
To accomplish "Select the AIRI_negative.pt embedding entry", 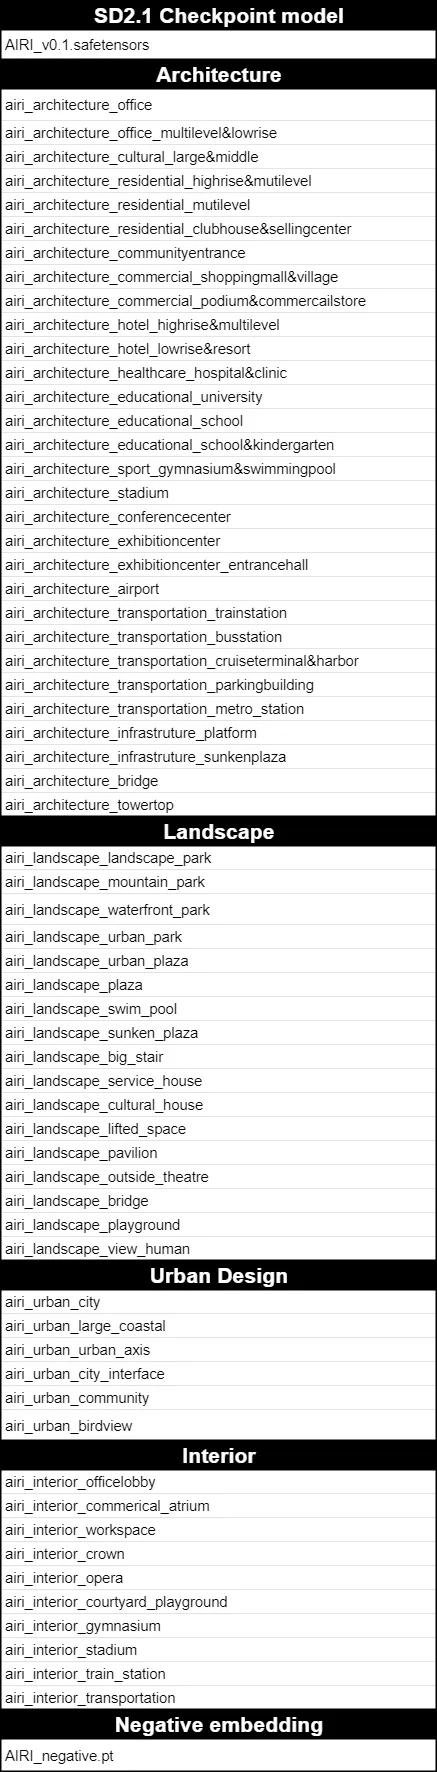I will [218, 1756].
